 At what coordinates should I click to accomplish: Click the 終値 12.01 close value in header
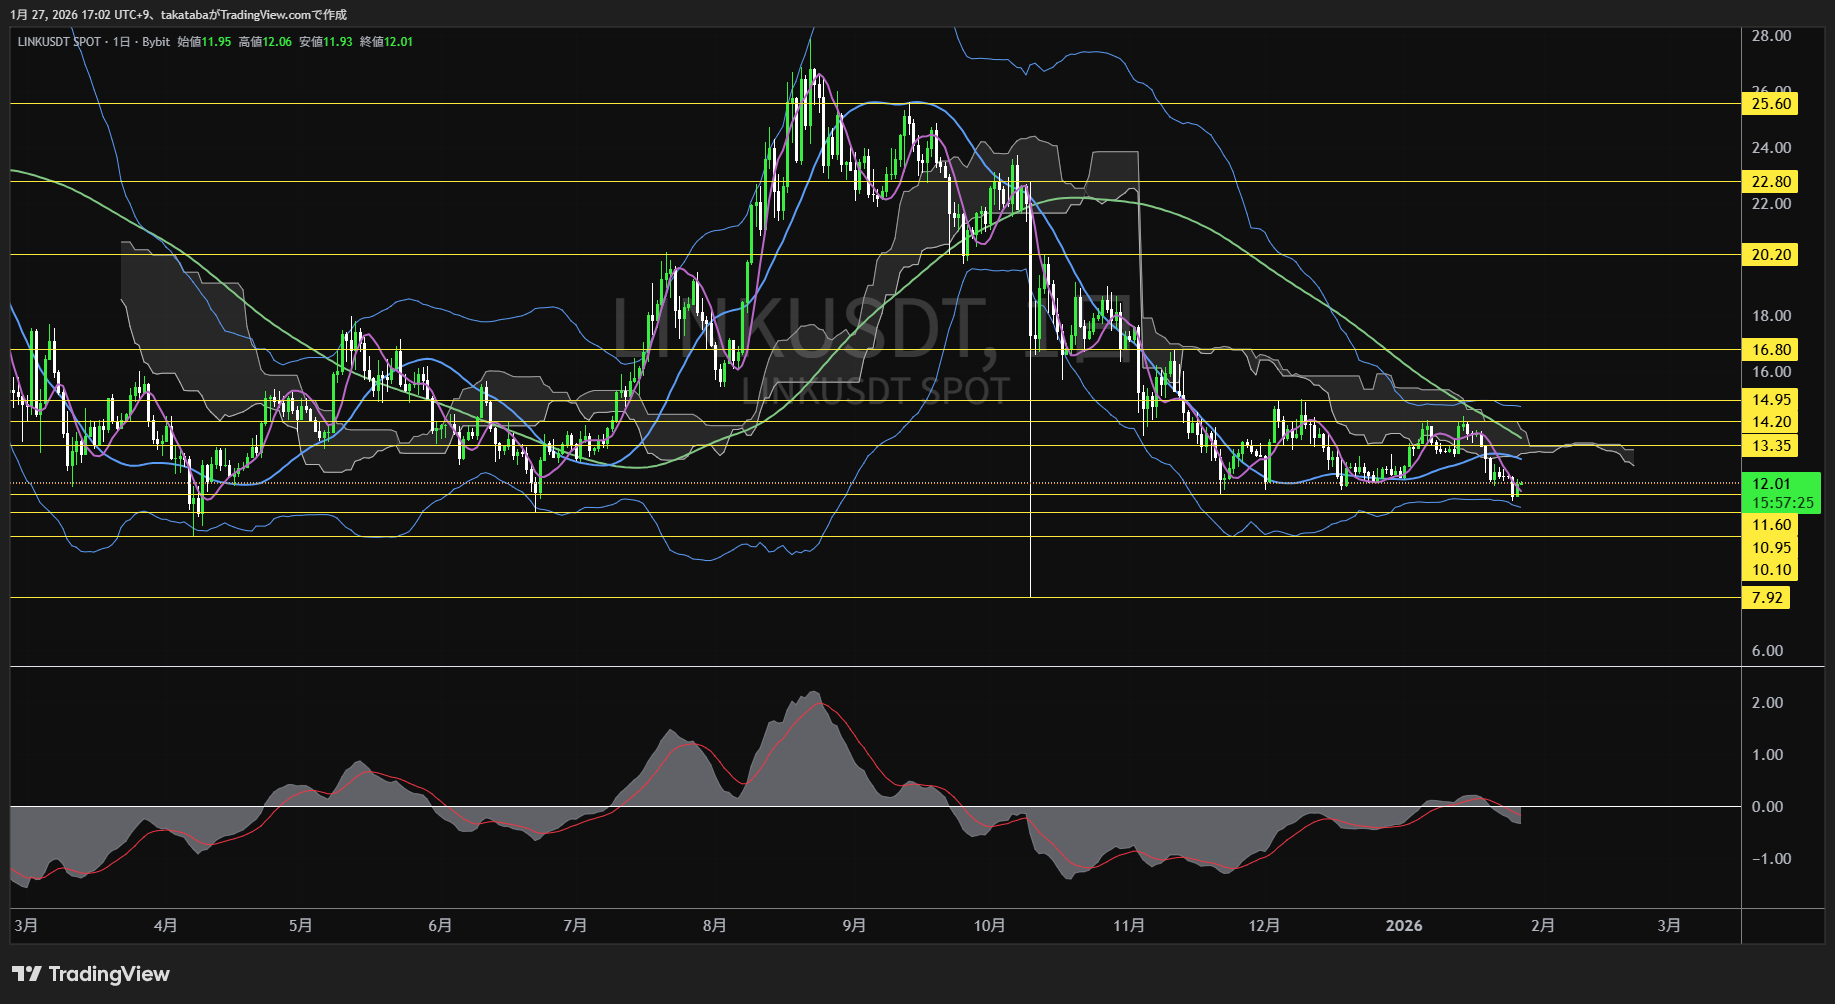pos(386,42)
